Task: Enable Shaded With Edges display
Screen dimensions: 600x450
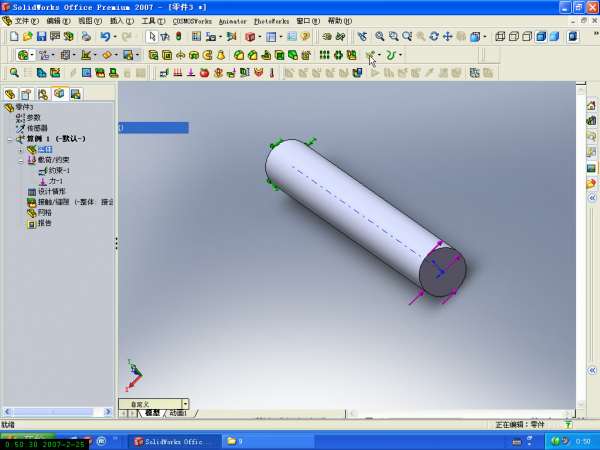Action: pos(541,36)
